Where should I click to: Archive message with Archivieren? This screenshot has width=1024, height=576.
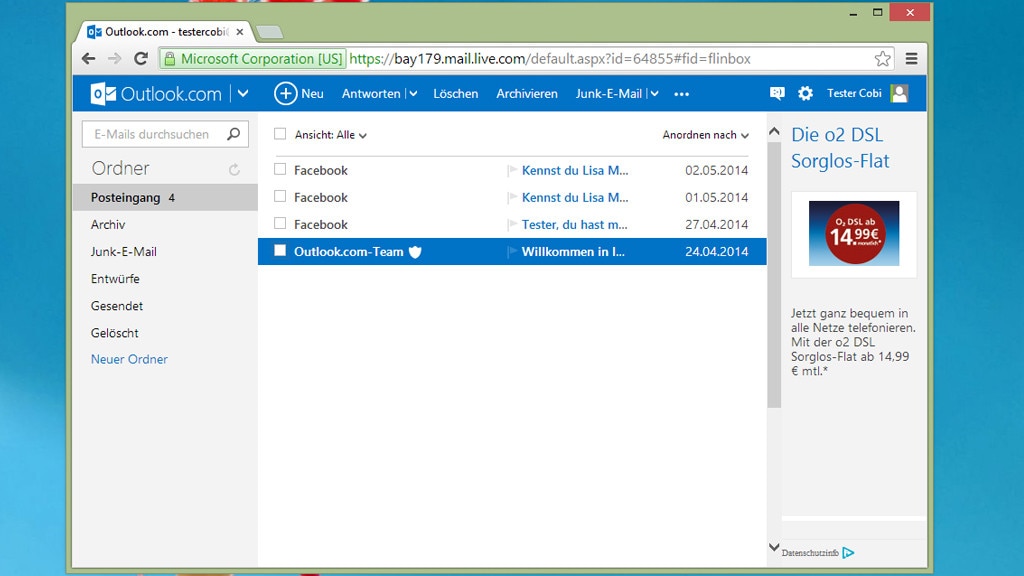tap(527, 93)
